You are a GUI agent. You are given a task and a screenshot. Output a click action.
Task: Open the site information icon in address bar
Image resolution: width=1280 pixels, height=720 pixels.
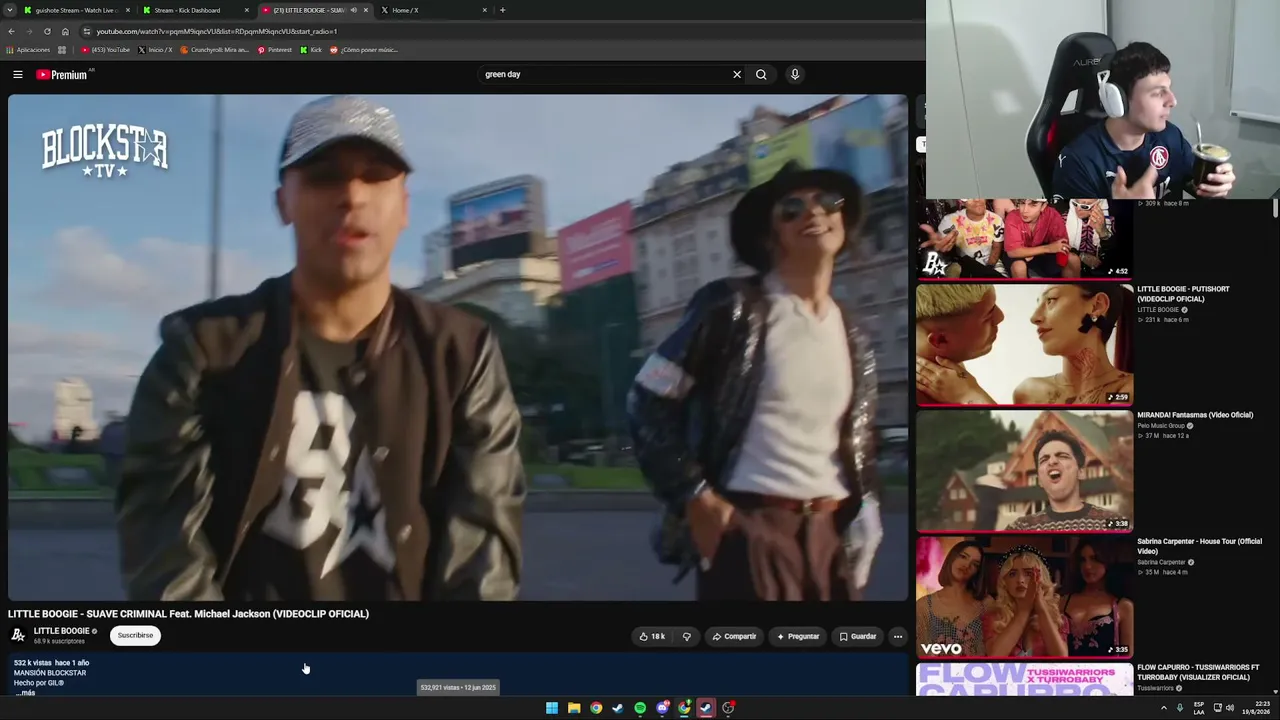(x=86, y=31)
